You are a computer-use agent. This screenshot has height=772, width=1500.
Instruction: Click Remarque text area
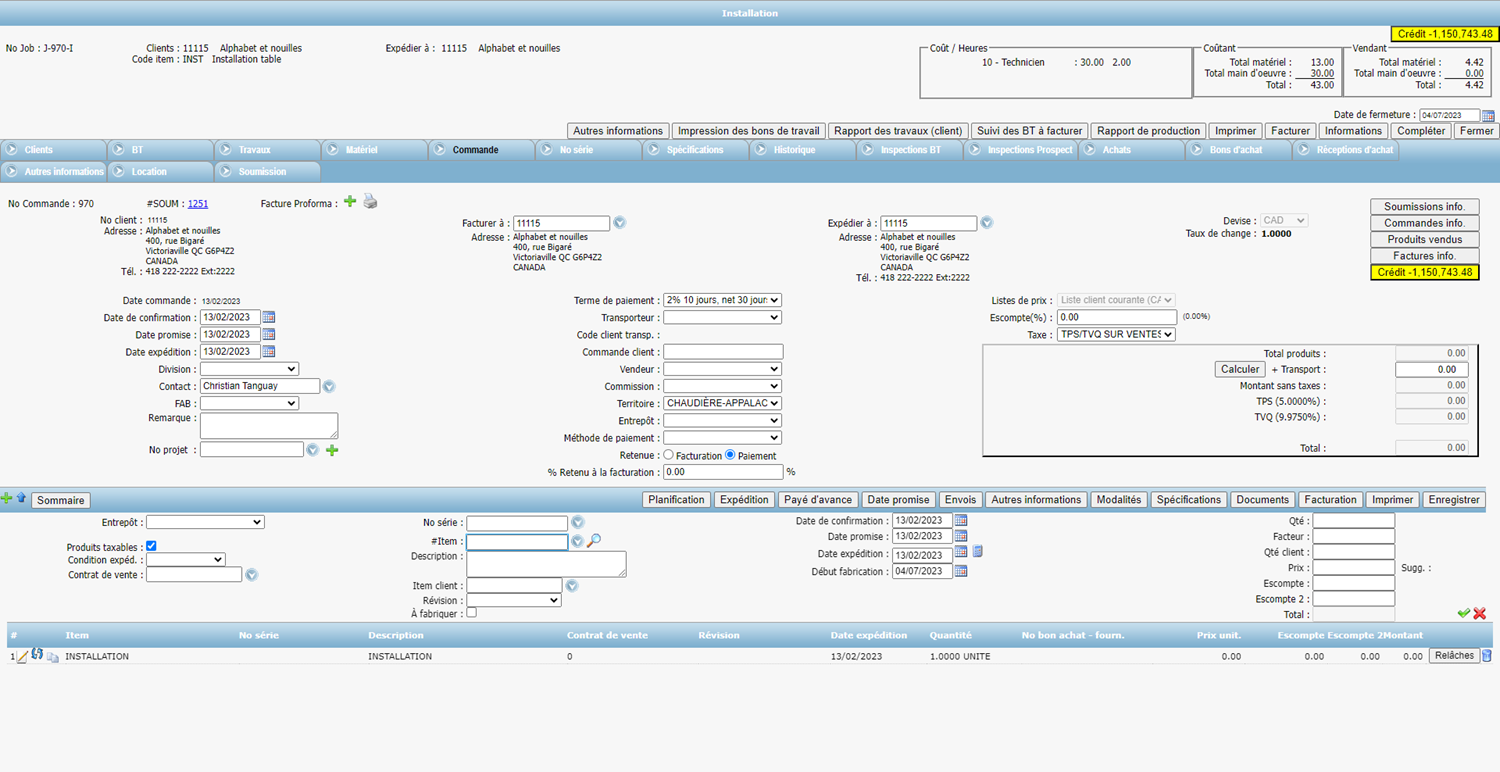point(269,426)
